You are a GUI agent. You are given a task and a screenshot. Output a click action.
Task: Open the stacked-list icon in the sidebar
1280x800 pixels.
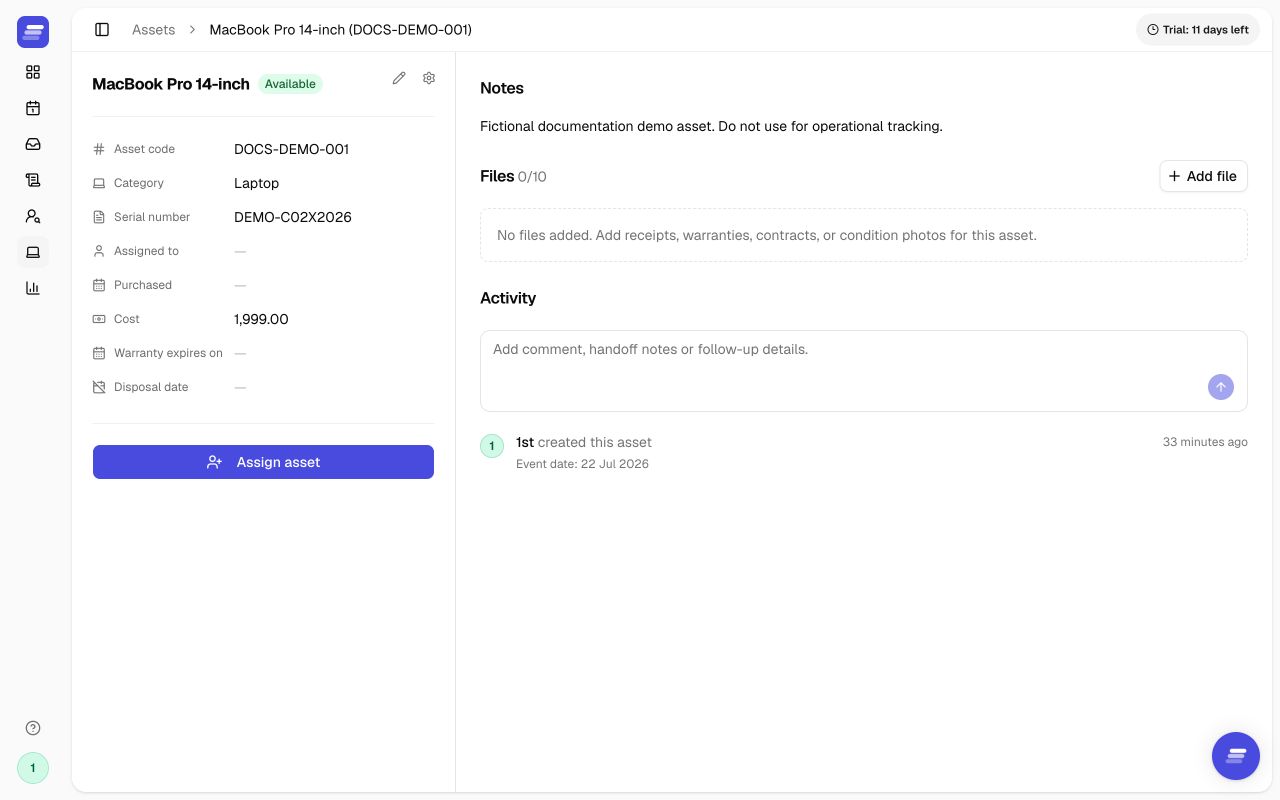pyautogui.click(x=33, y=180)
